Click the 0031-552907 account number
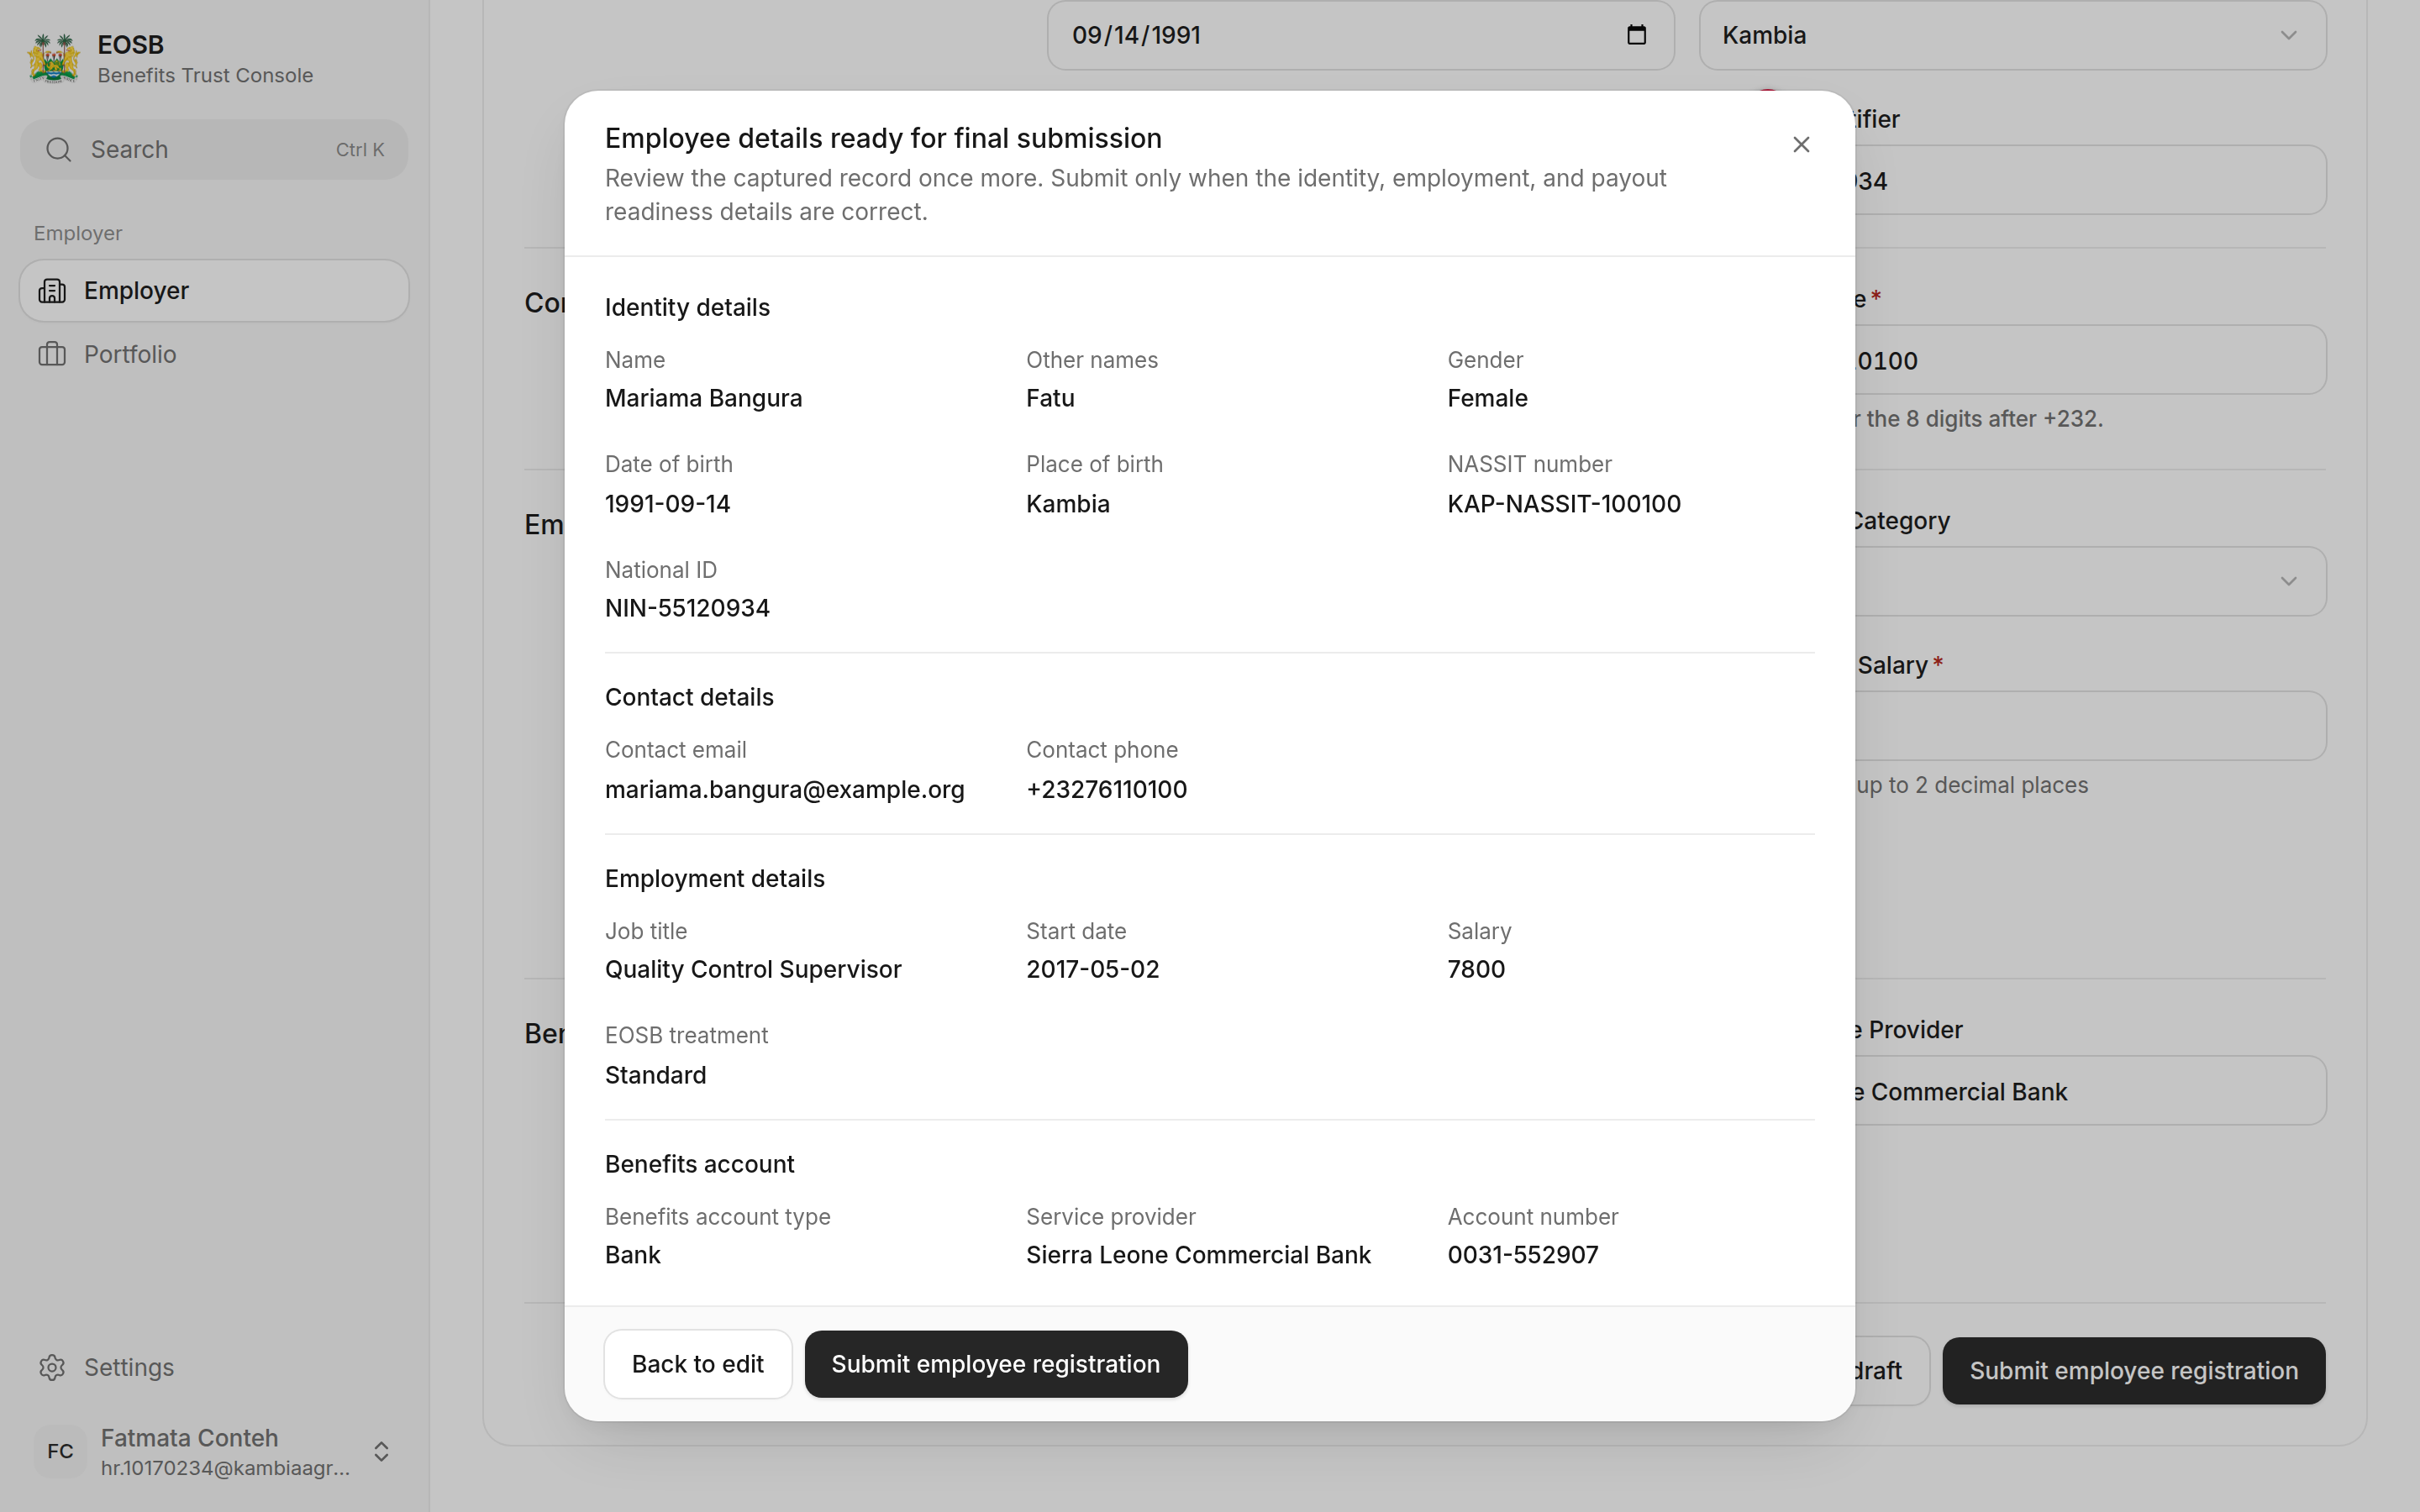Viewport: 2420px width, 1512px height. 1522,1255
